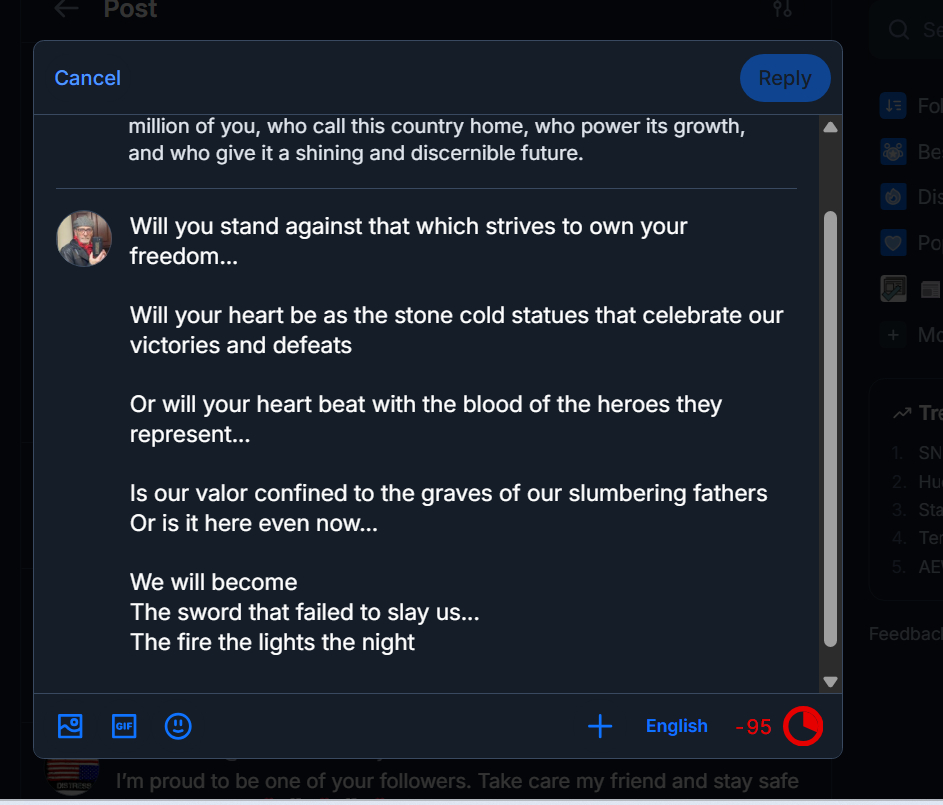
Task: Click the scrollbar down arrow
Action: tap(829, 681)
